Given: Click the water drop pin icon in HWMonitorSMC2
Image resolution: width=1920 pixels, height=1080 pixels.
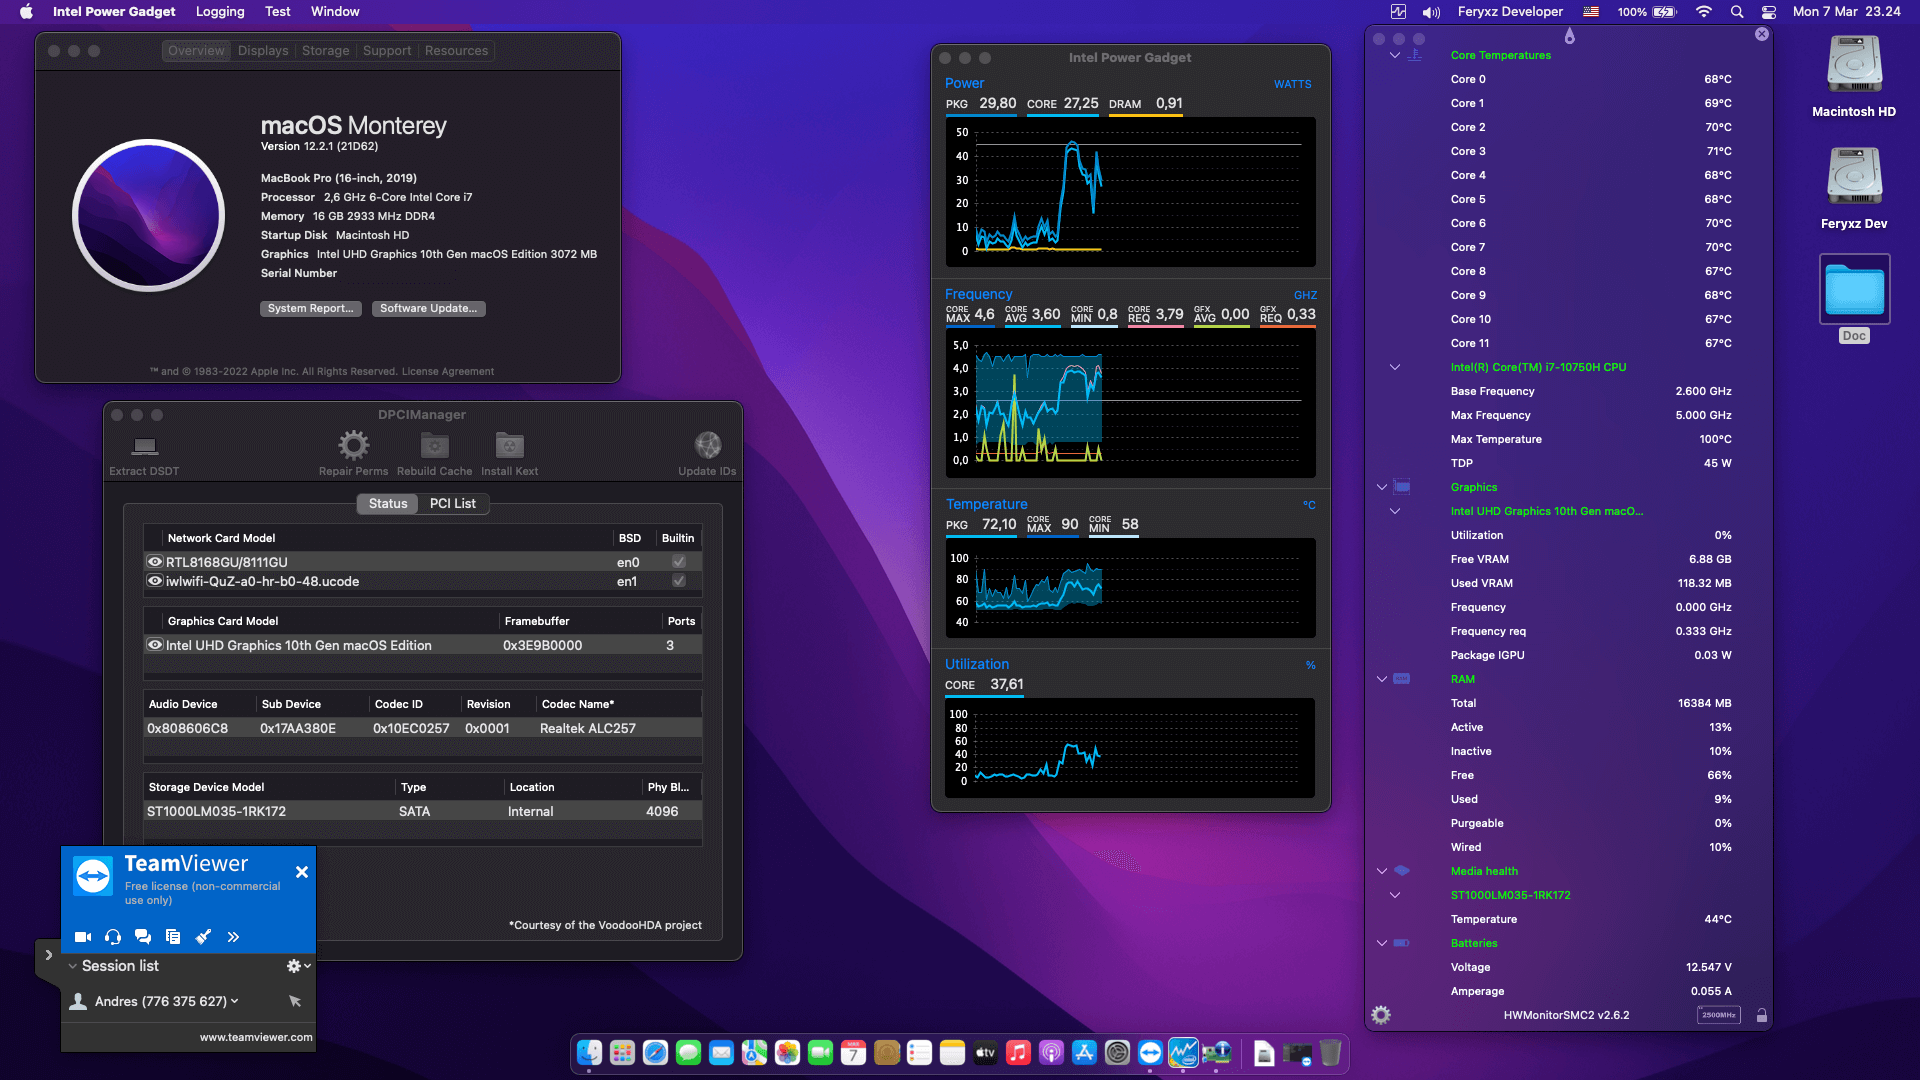Looking at the screenshot, I should [x=1570, y=36].
